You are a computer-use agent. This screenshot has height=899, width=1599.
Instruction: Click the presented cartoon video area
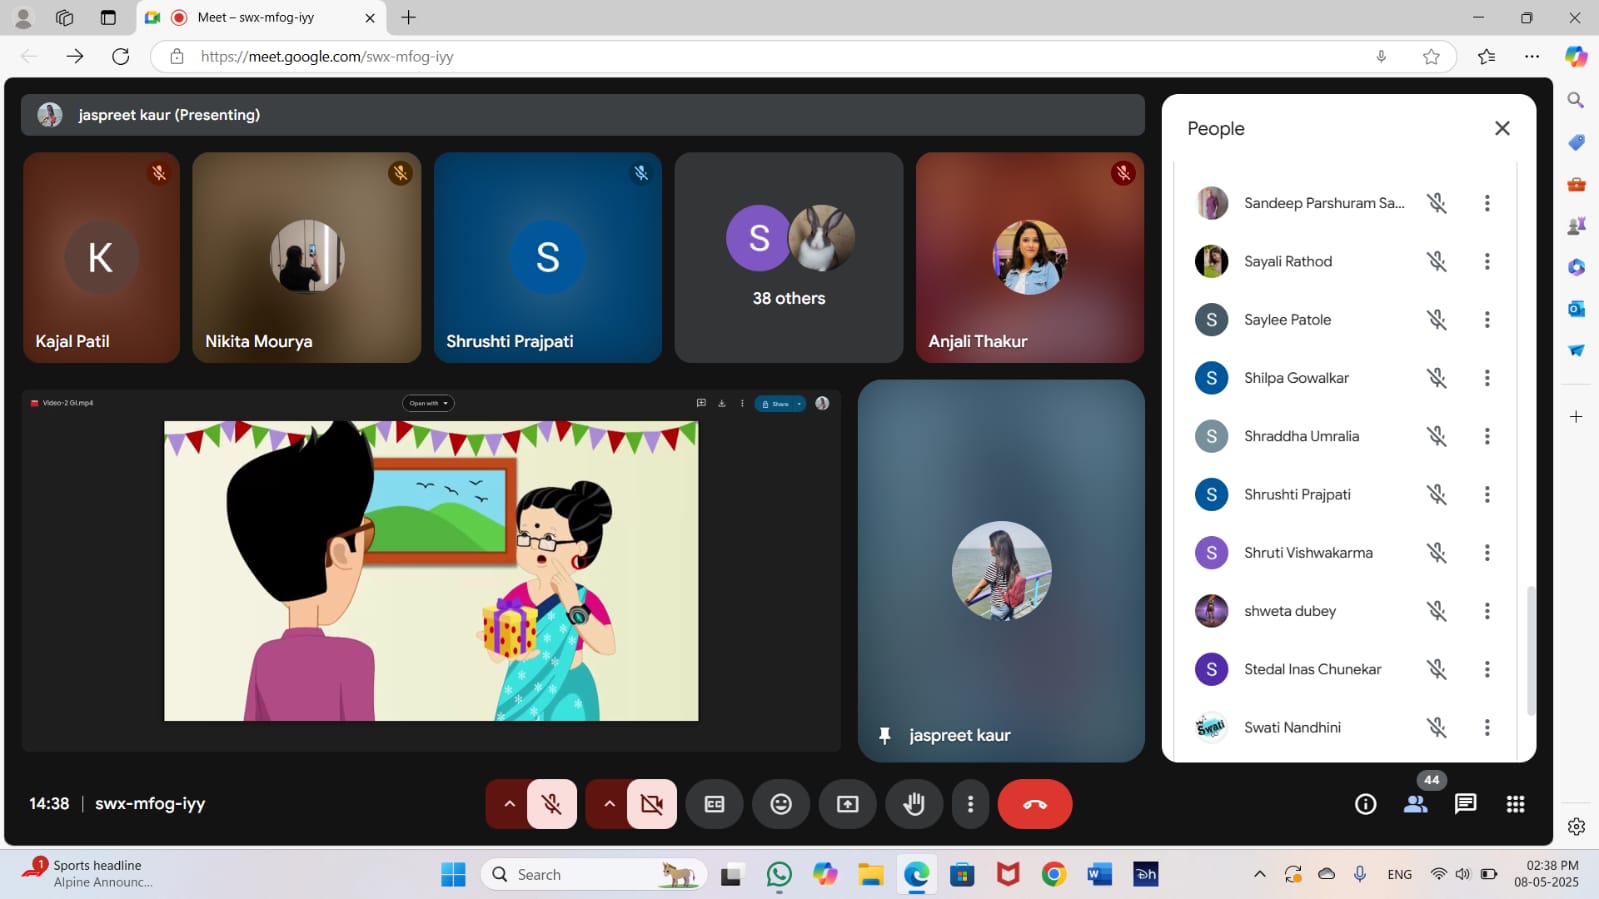(431, 570)
